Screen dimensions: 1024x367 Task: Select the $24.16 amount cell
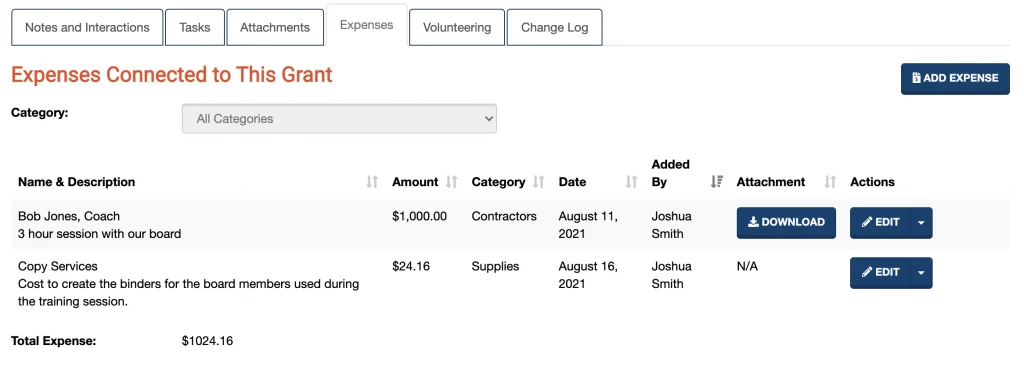tap(411, 266)
